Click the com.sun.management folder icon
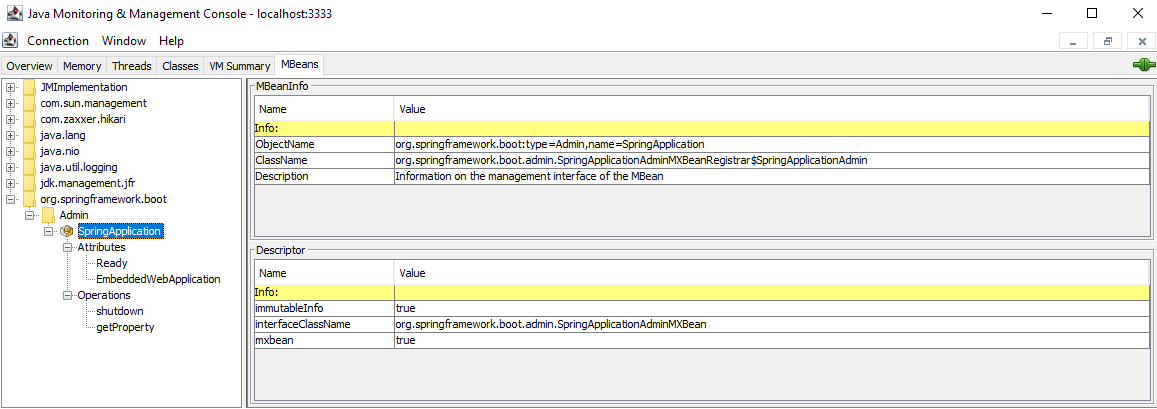The width and height of the screenshot is (1157, 409). [x=30, y=103]
